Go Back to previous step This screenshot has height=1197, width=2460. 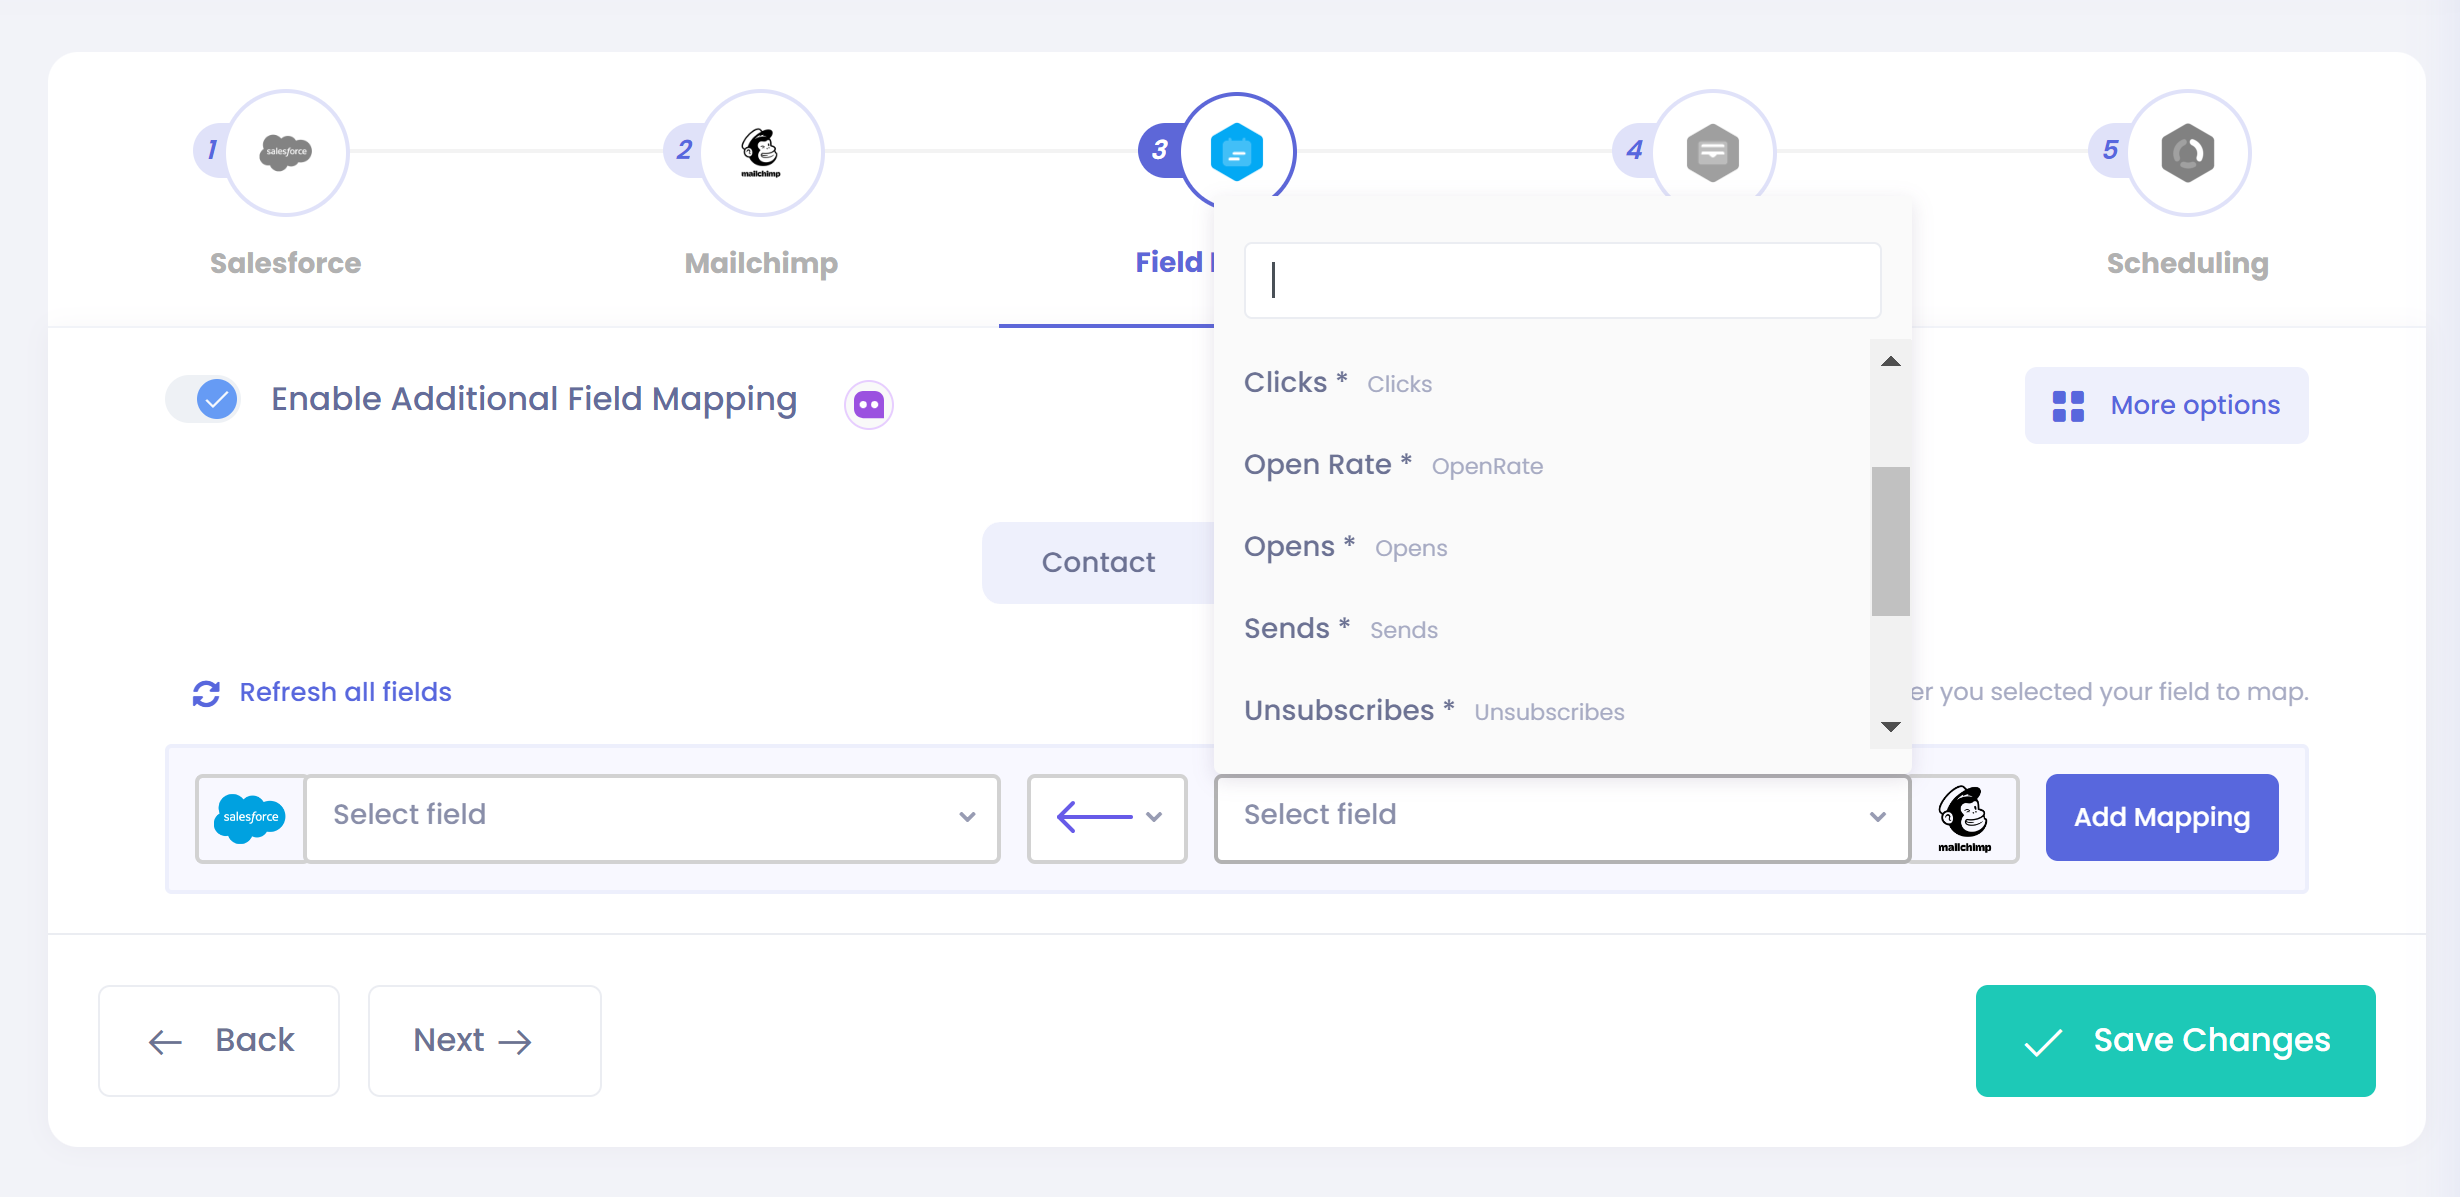tap(219, 1041)
